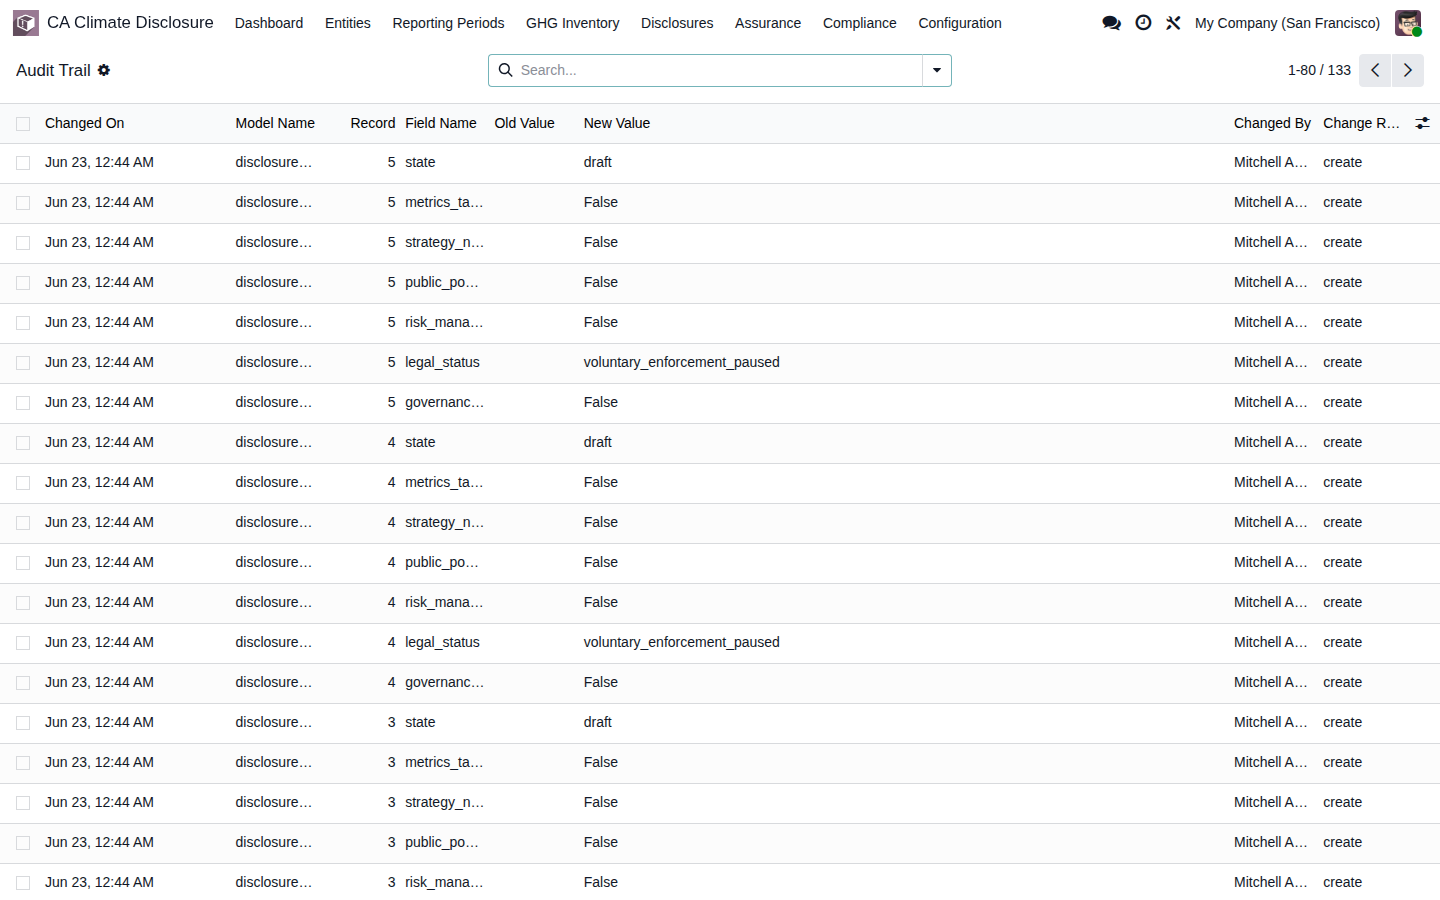Open the activities clock icon
Image resolution: width=1440 pixels, height=900 pixels.
point(1143,23)
